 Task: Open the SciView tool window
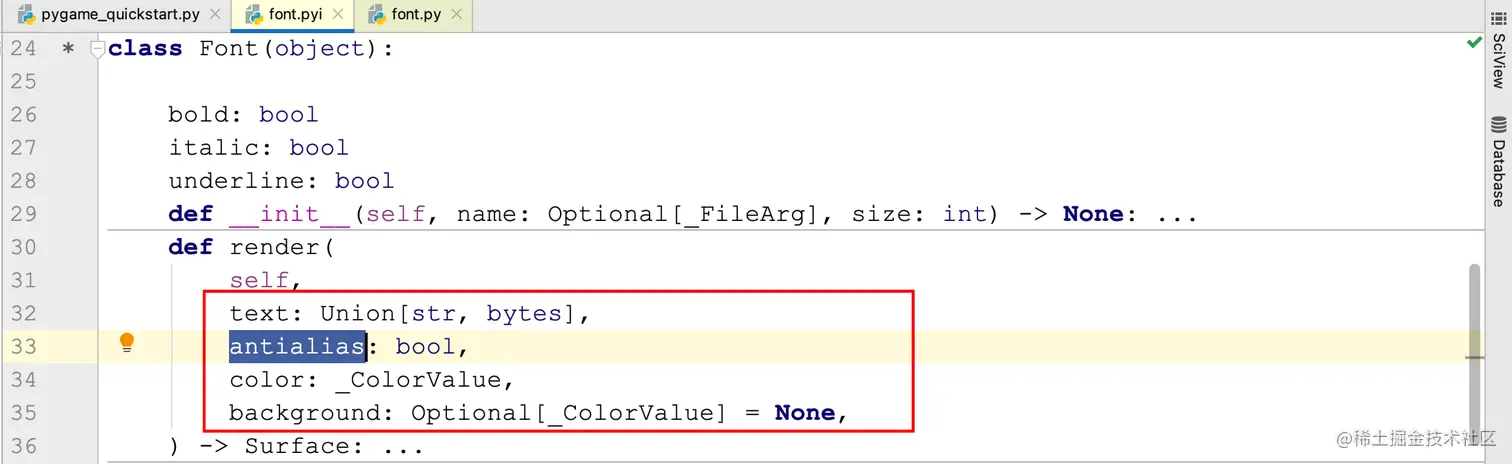pyautogui.click(x=1498, y=60)
